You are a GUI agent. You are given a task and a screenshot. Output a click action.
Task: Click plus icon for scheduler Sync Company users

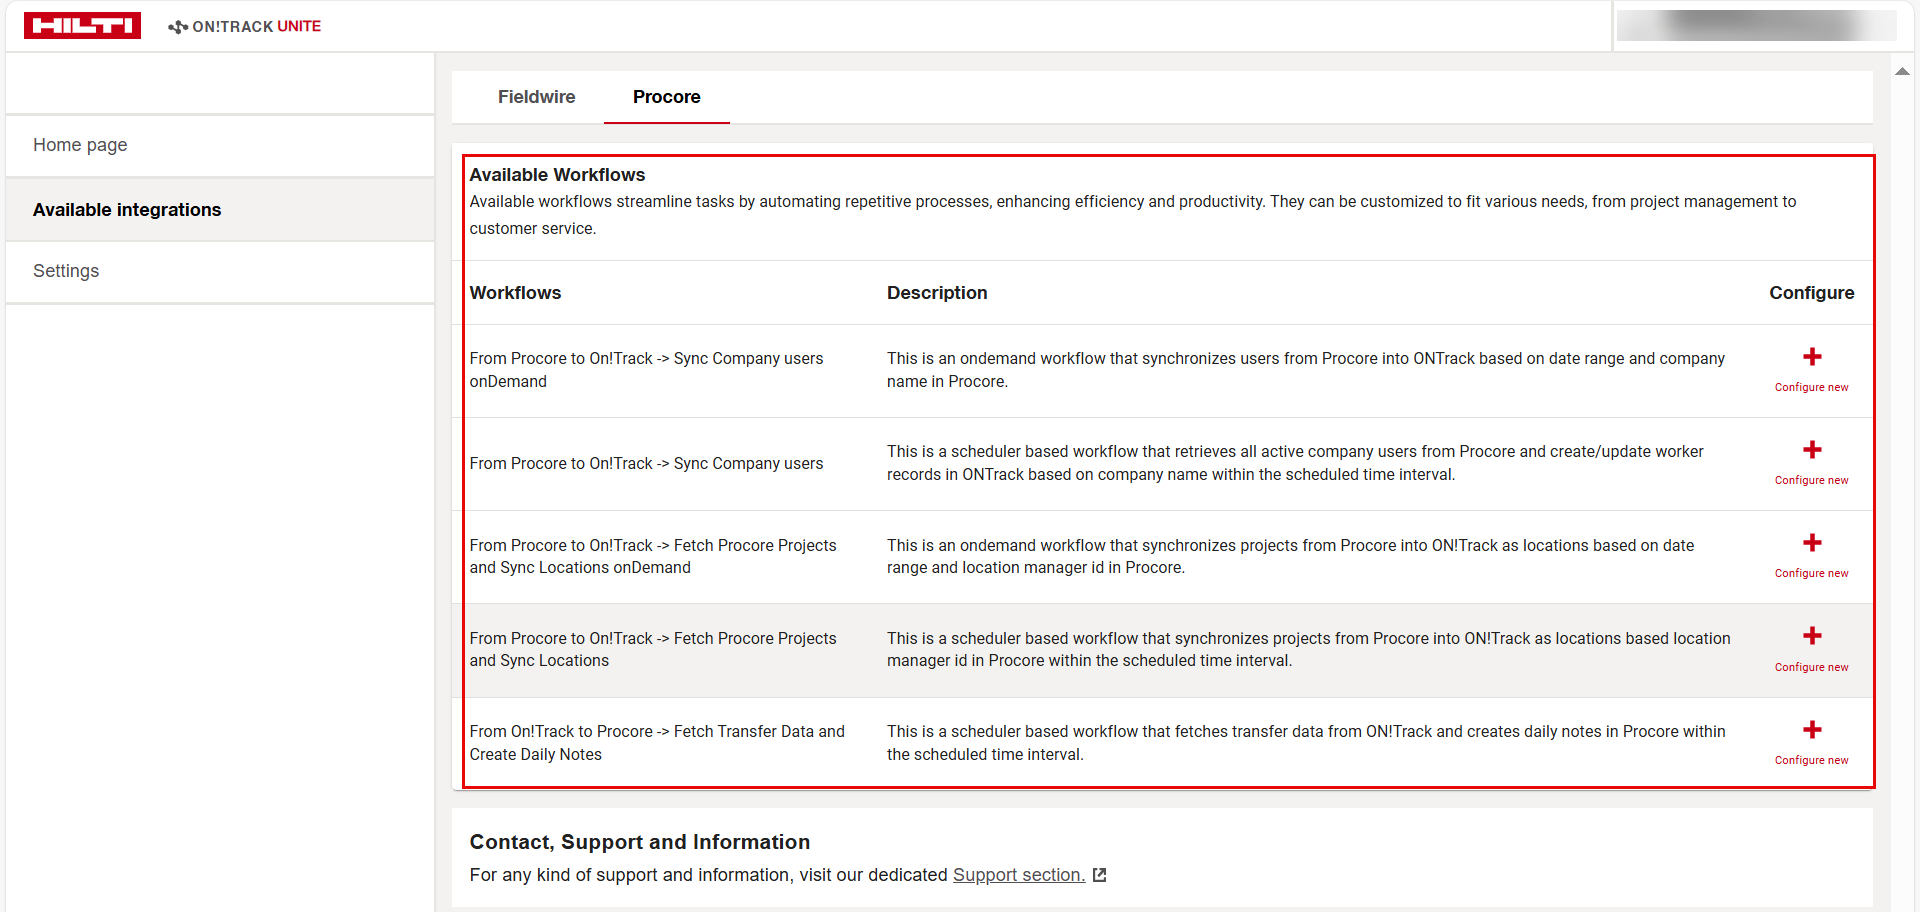pyautogui.click(x=1812, y=450)
